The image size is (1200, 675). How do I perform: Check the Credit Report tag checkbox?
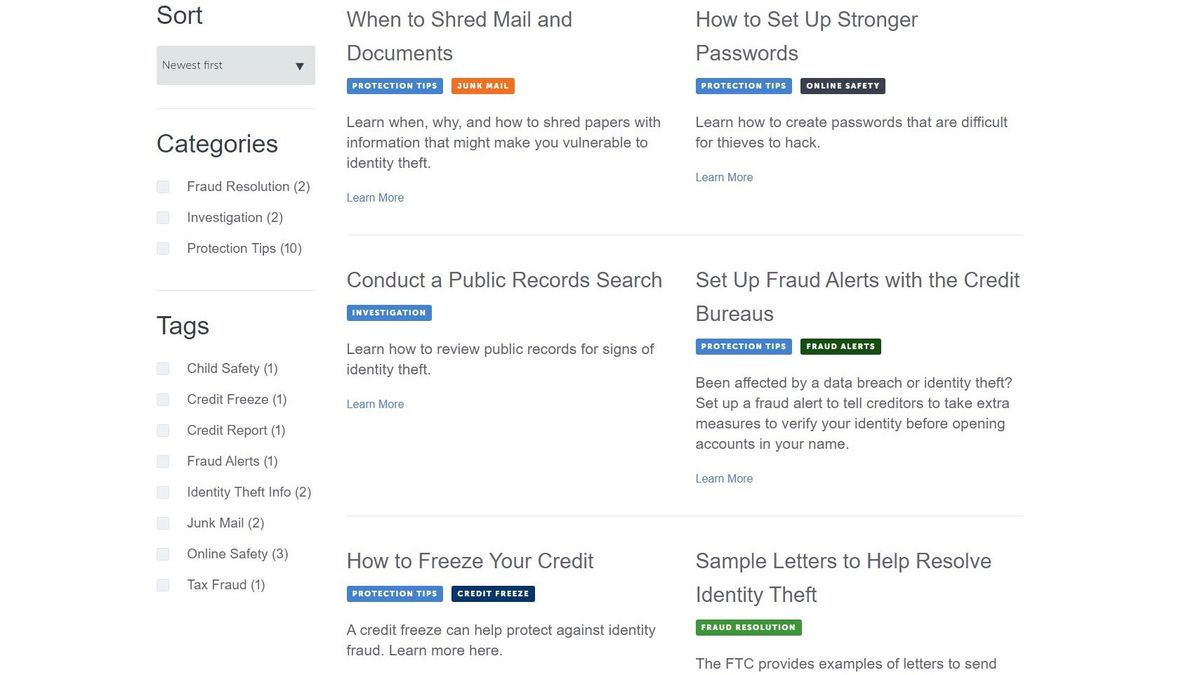[163, 431]
